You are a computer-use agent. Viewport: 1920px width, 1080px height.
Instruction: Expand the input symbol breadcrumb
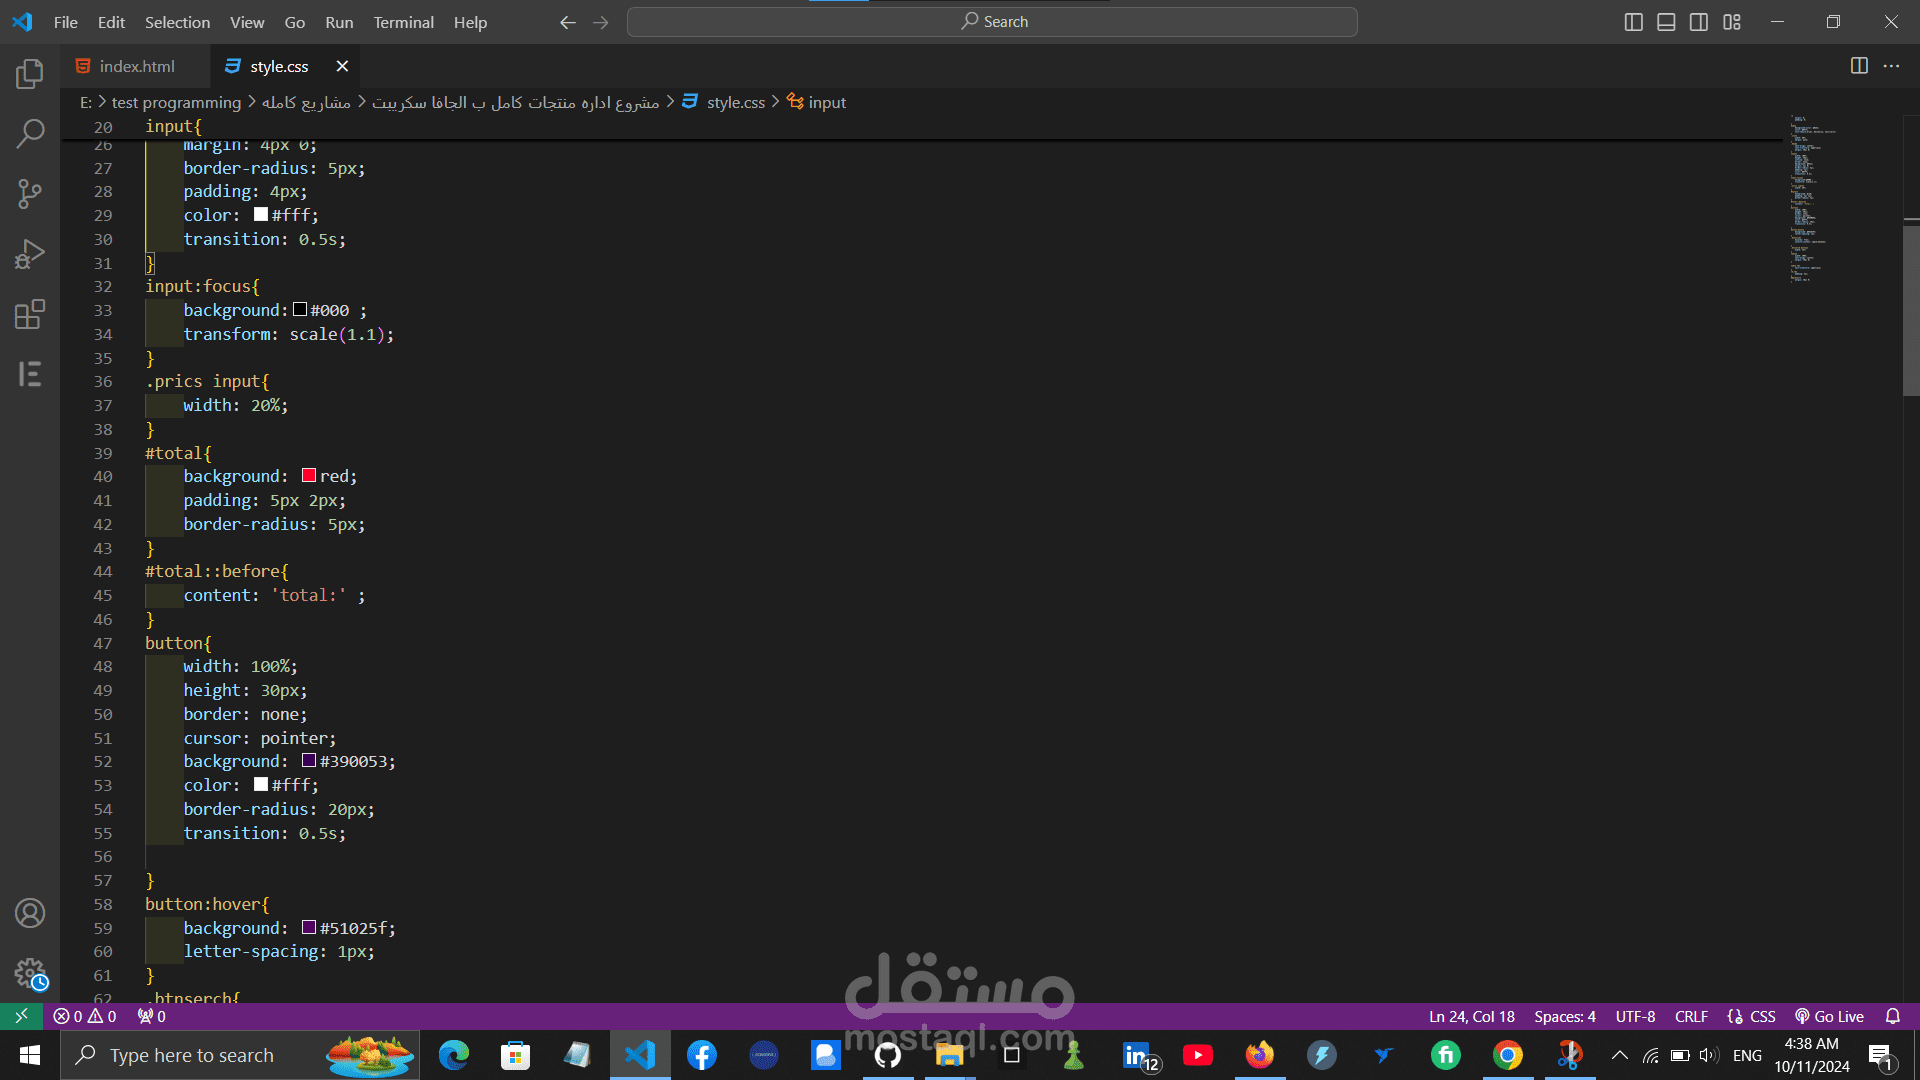[x=826, y=102]
